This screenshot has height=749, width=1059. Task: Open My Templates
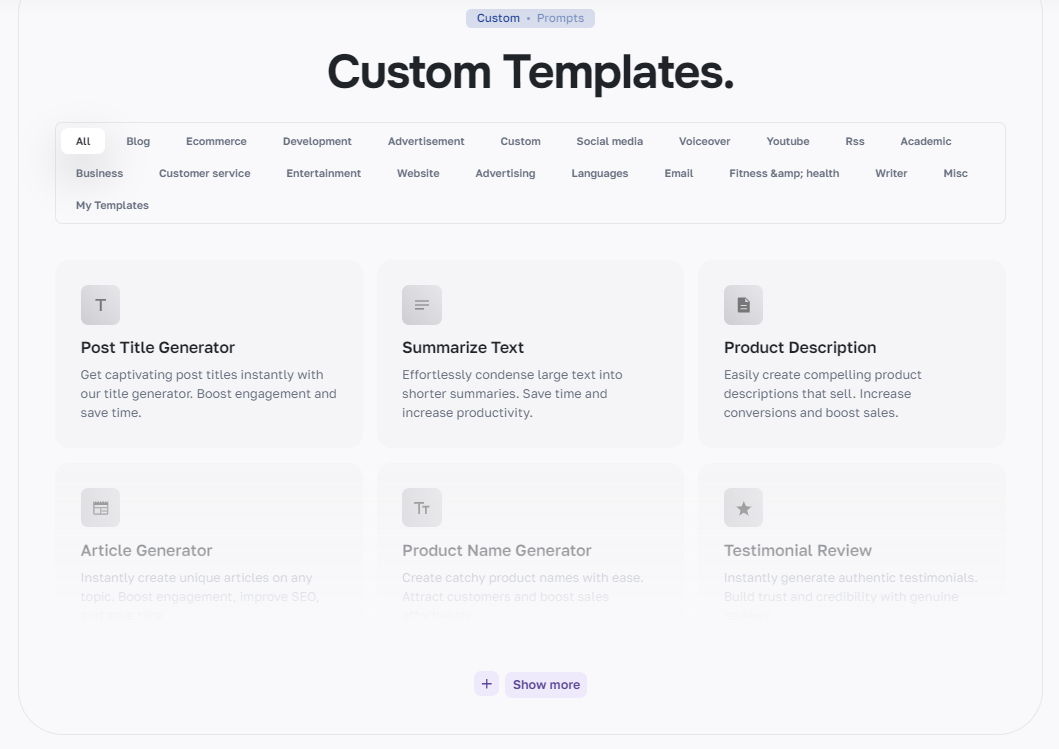click(112, 205)
